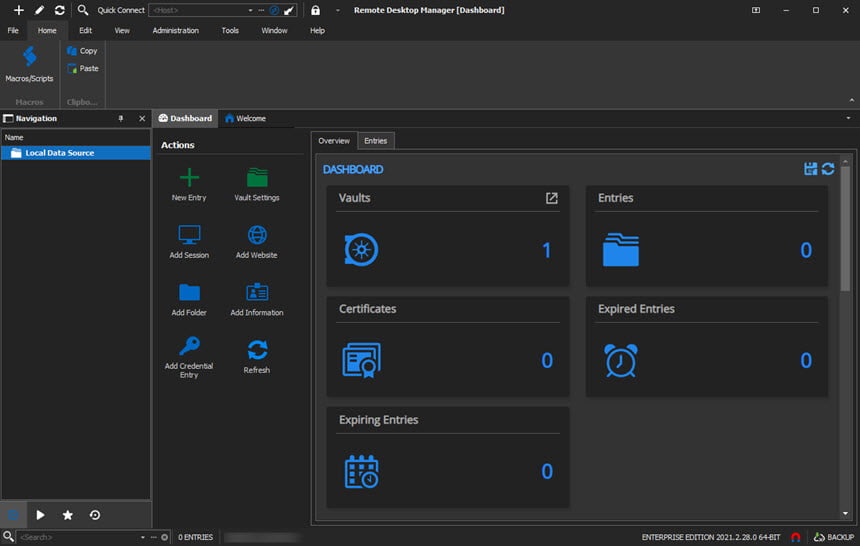Open the Window ribbon tab
Screen dimensions: 860x546
pyautogui.click(x=274, y=31)
